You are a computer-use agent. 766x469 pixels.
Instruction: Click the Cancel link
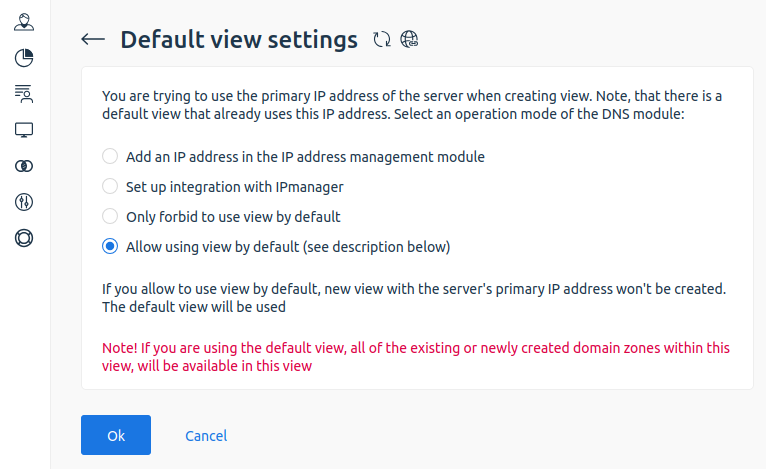pos(206,436)
